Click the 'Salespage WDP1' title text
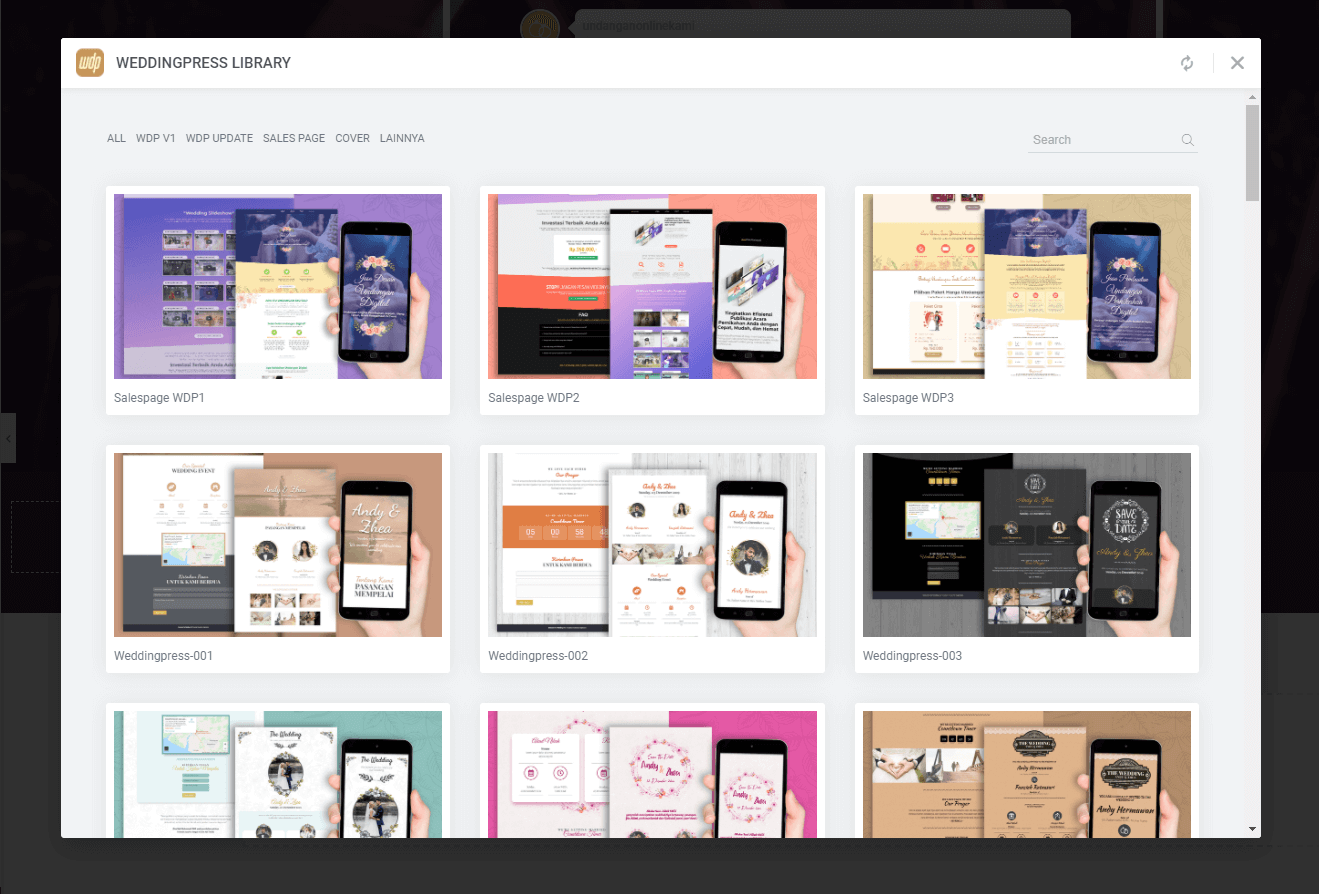 (x=159, y=398)
